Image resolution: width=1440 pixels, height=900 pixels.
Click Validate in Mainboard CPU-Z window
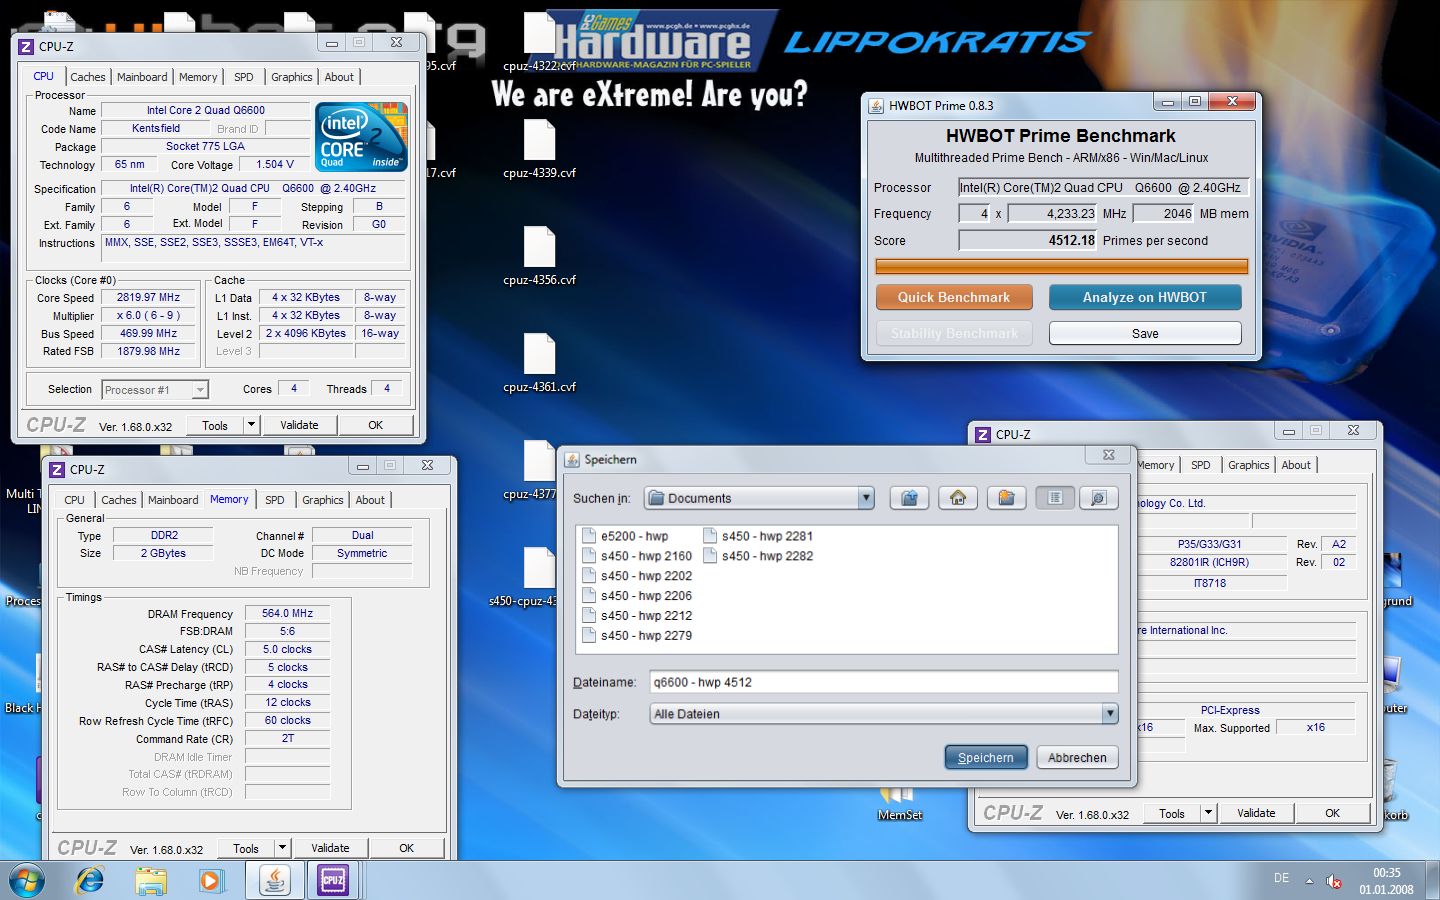(1256, 813)
